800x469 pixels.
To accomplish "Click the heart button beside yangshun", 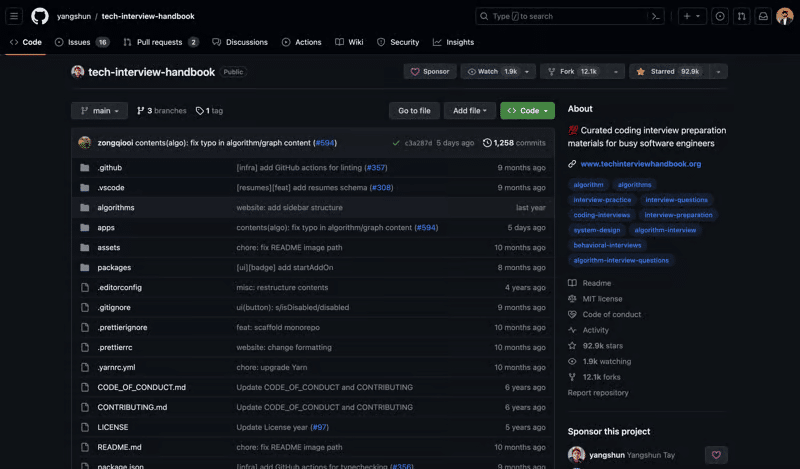I will point(716,455).
